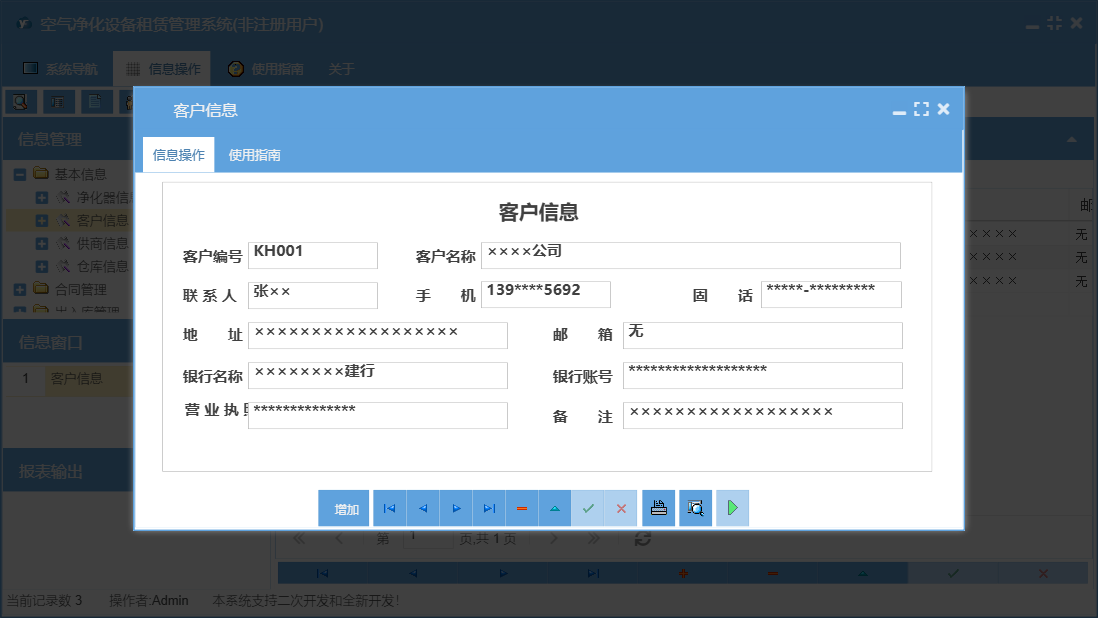Run the query with green play icon
Viewport: 1098px width, 618px height.
tap(731, 508)
